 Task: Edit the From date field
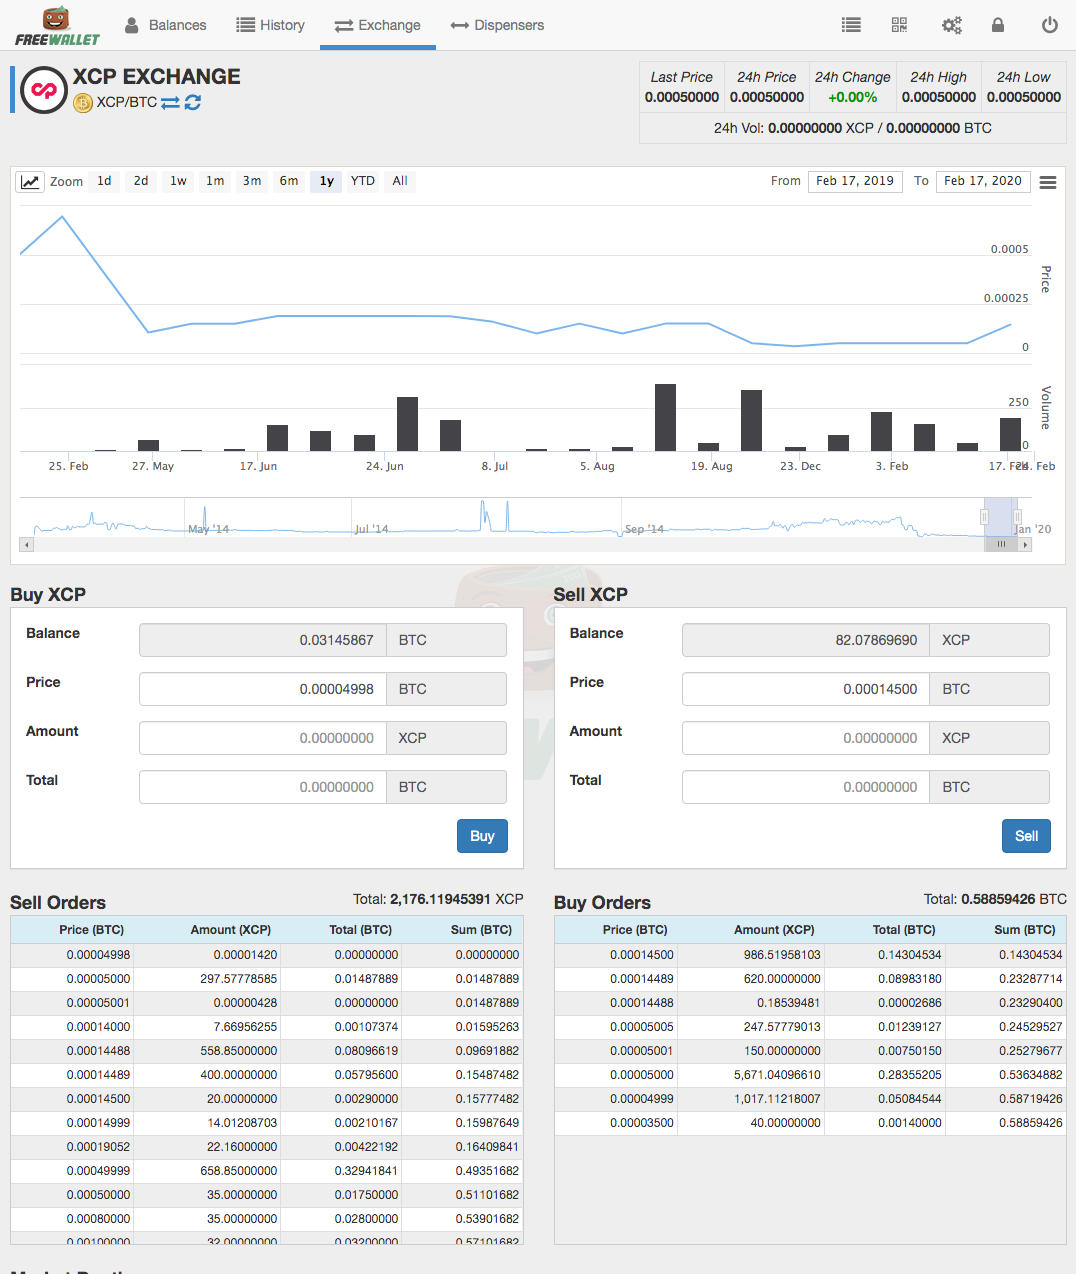click(855, 181)
